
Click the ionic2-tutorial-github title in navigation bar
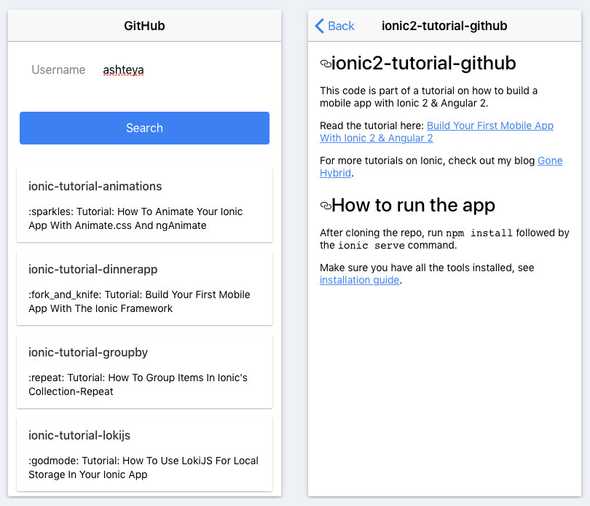(444, 26)
